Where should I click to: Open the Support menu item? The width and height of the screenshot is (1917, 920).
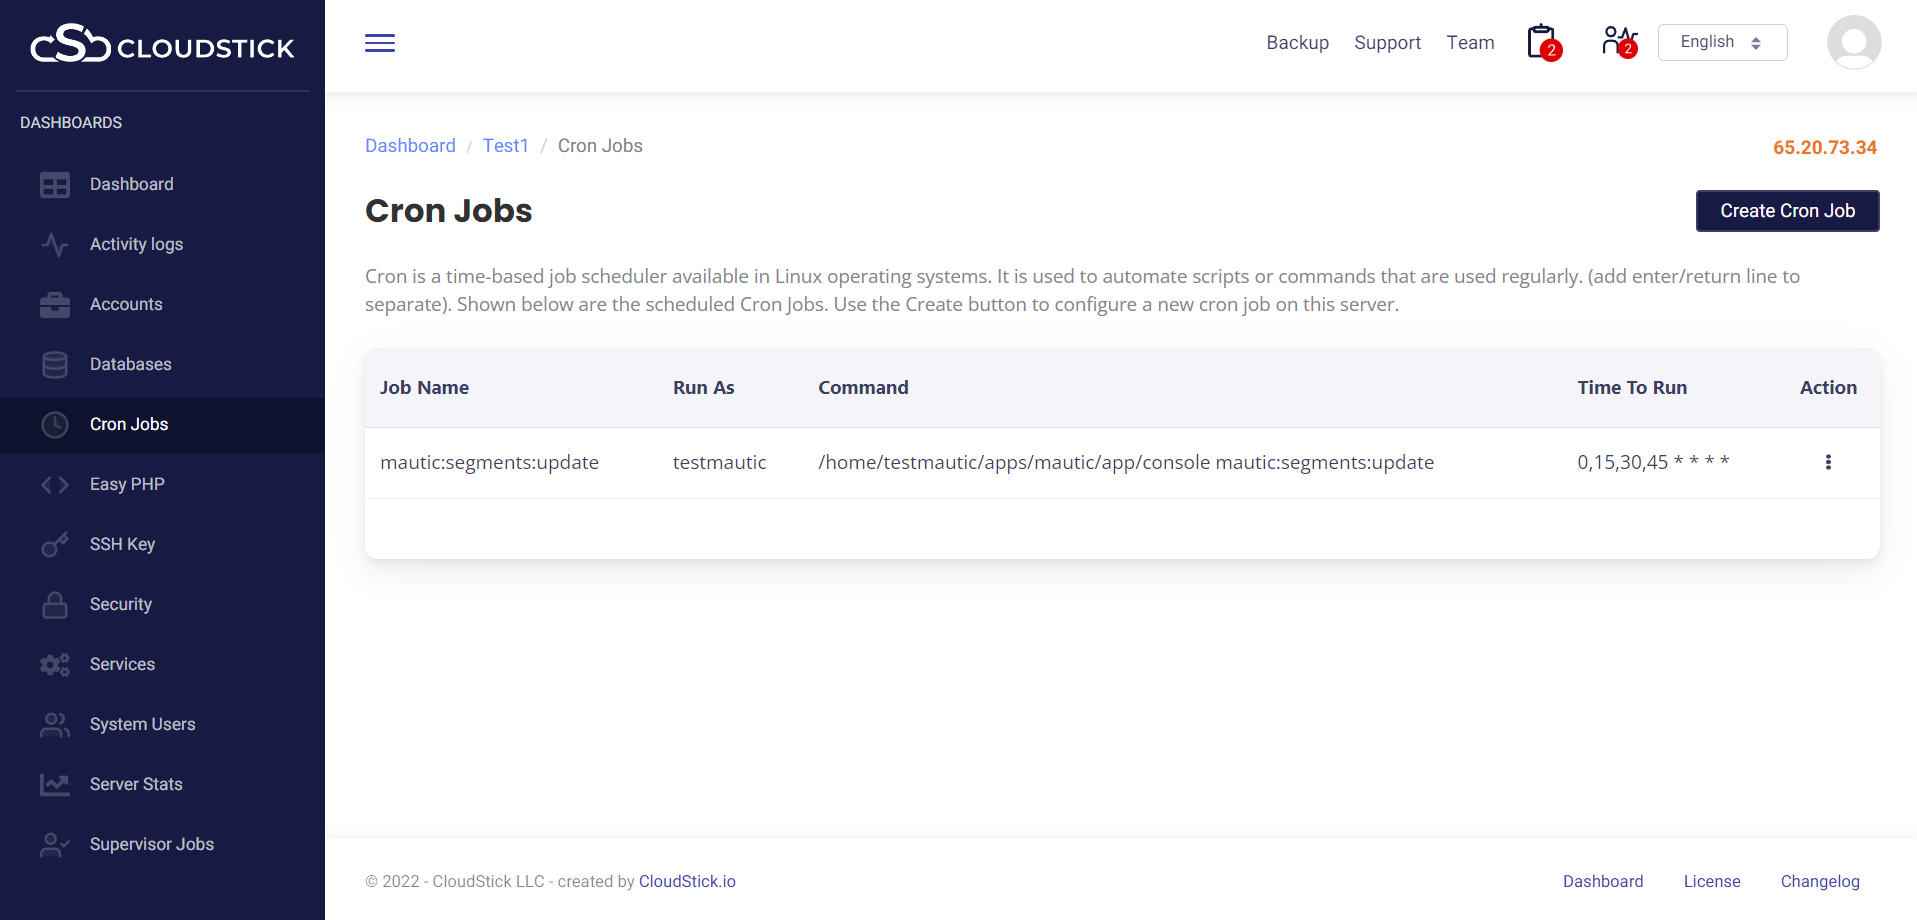[x=1387, y=43]
